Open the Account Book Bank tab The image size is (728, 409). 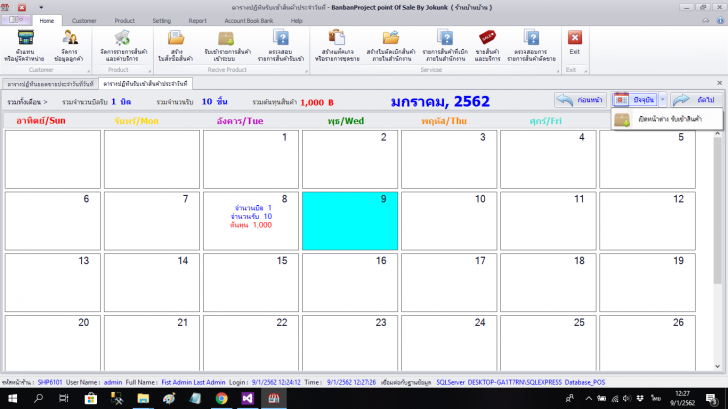248,20
